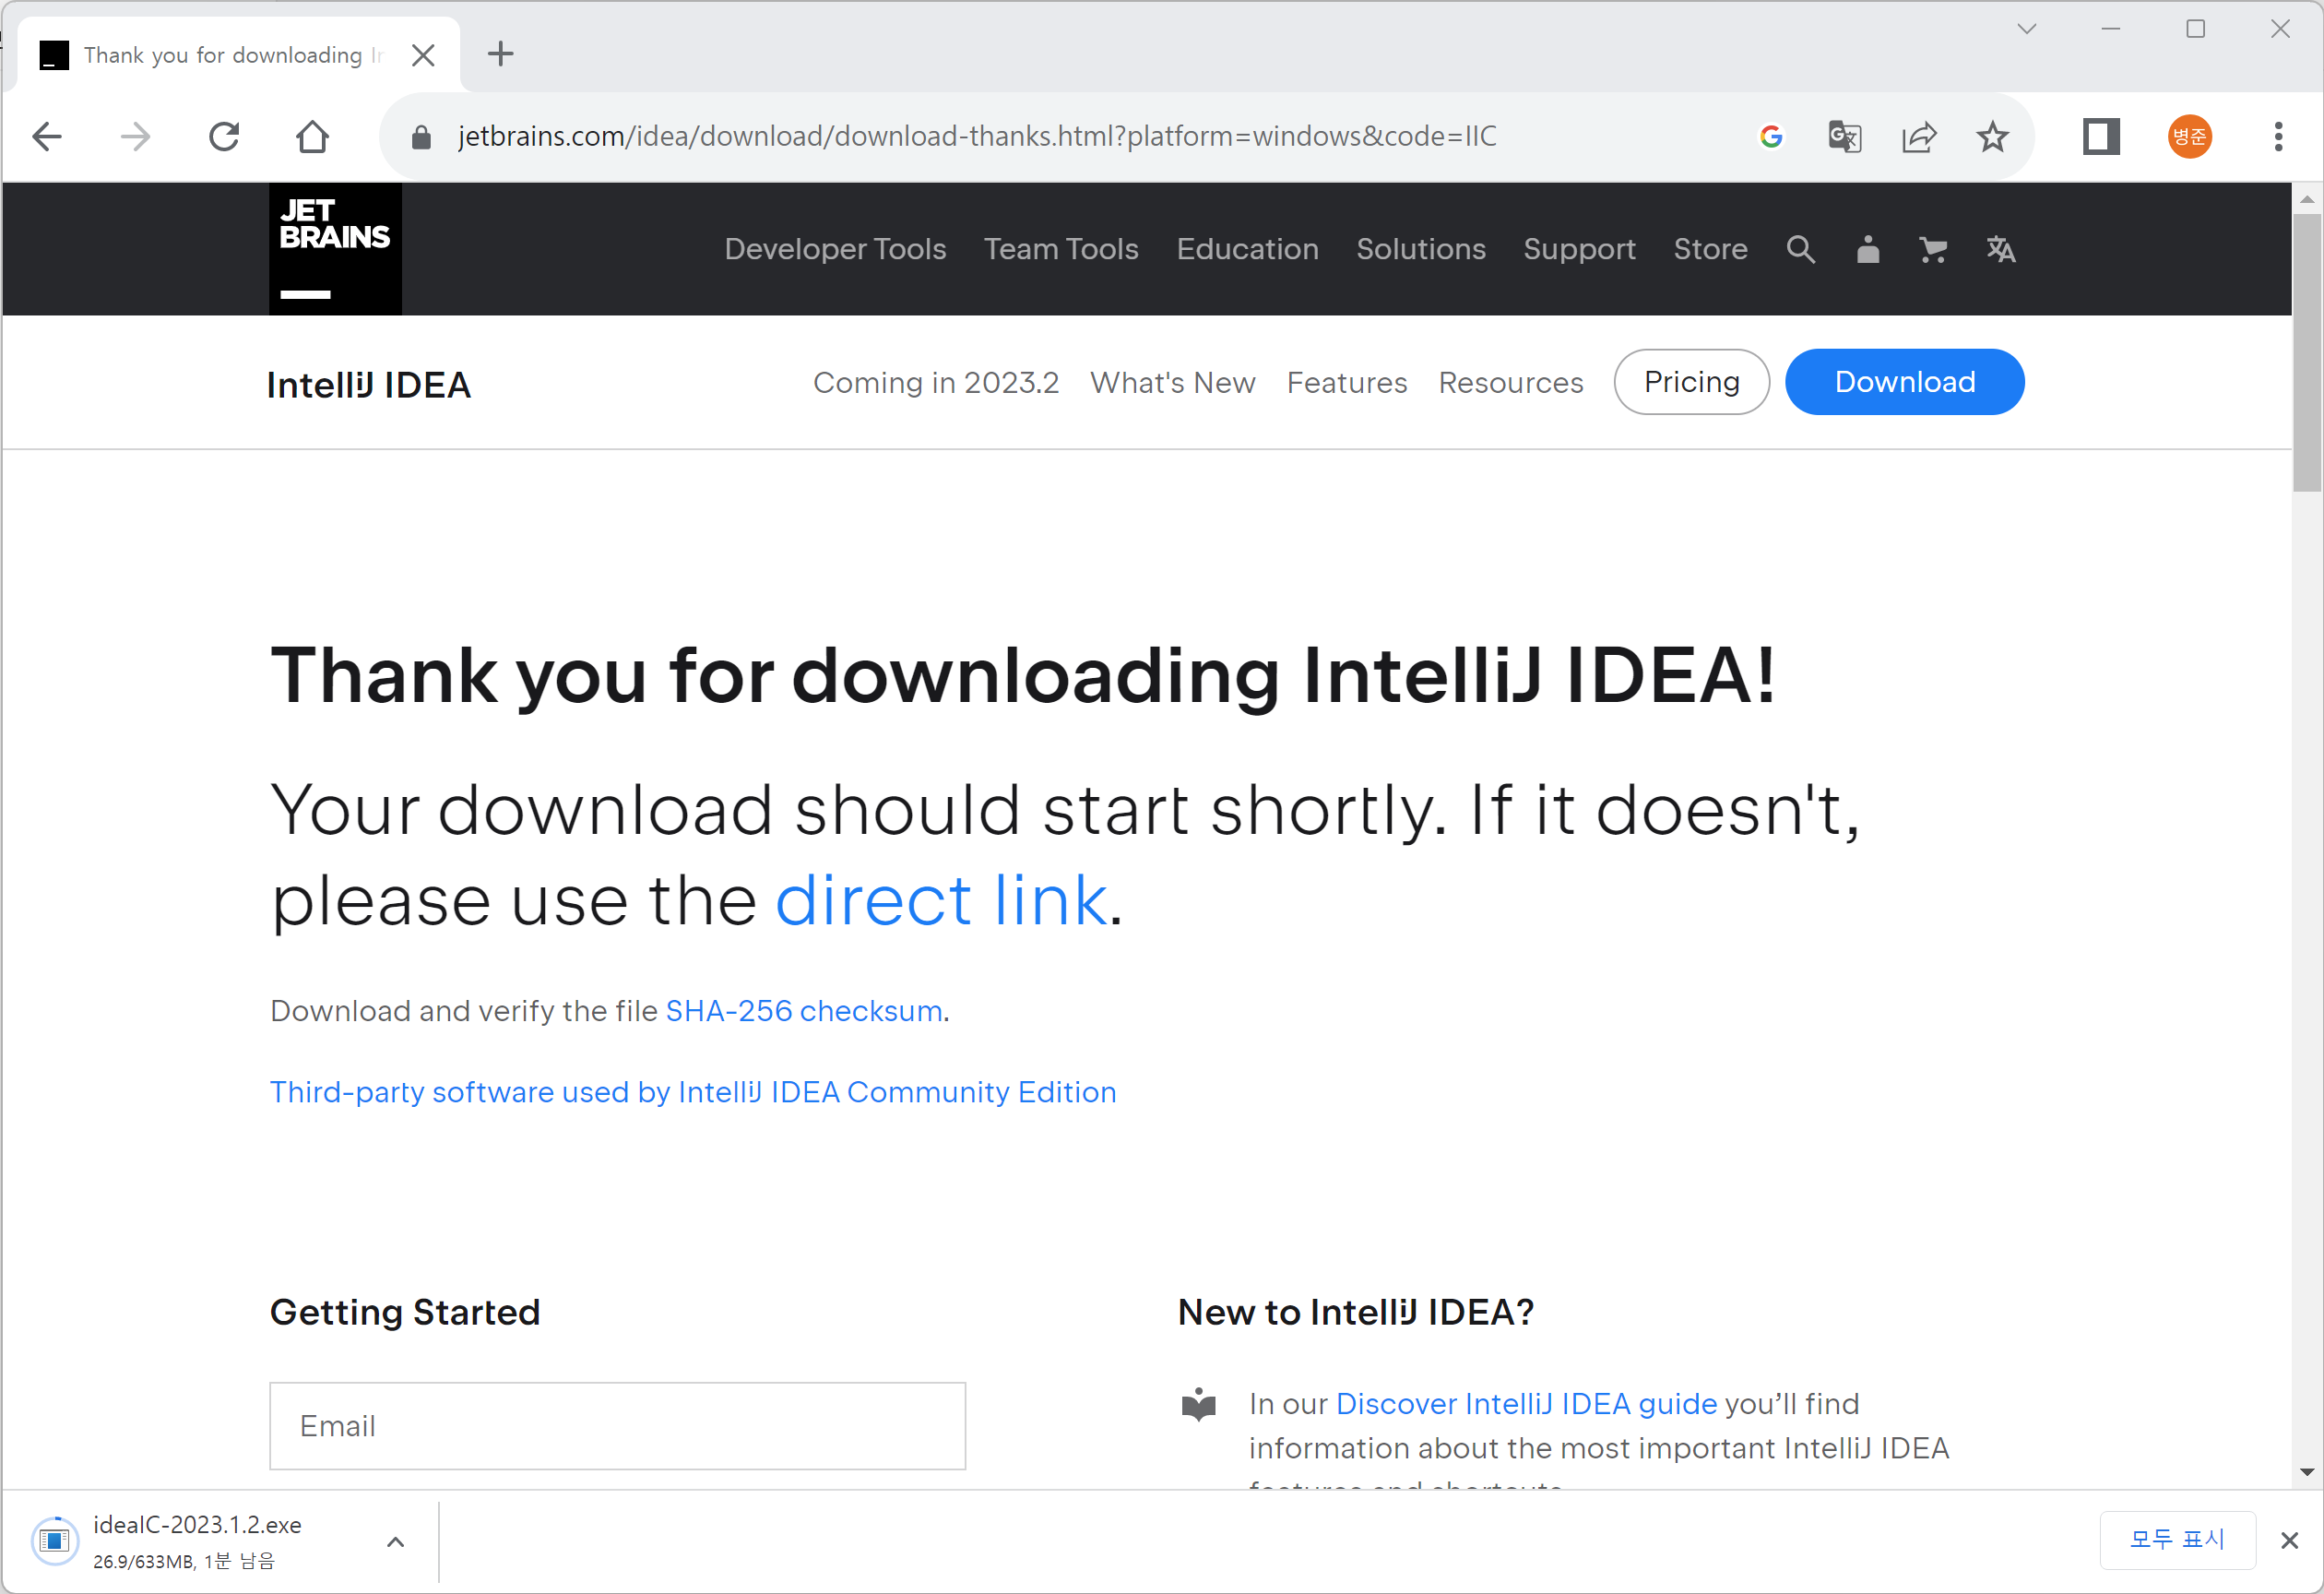The height and width of the screenshot is (1594, 2324).
Task: Click the language selector icon in header
Action: [x=2000, y=249]
